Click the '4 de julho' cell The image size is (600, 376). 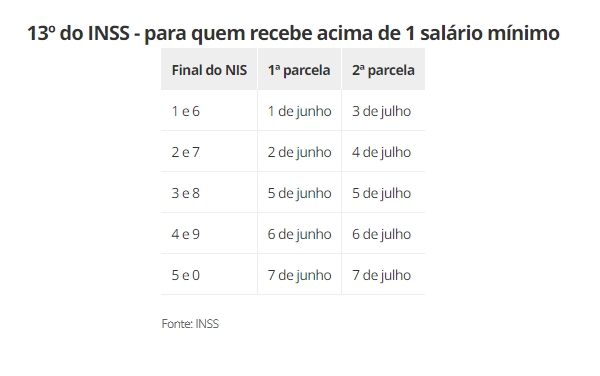click(x=383, y=152)
